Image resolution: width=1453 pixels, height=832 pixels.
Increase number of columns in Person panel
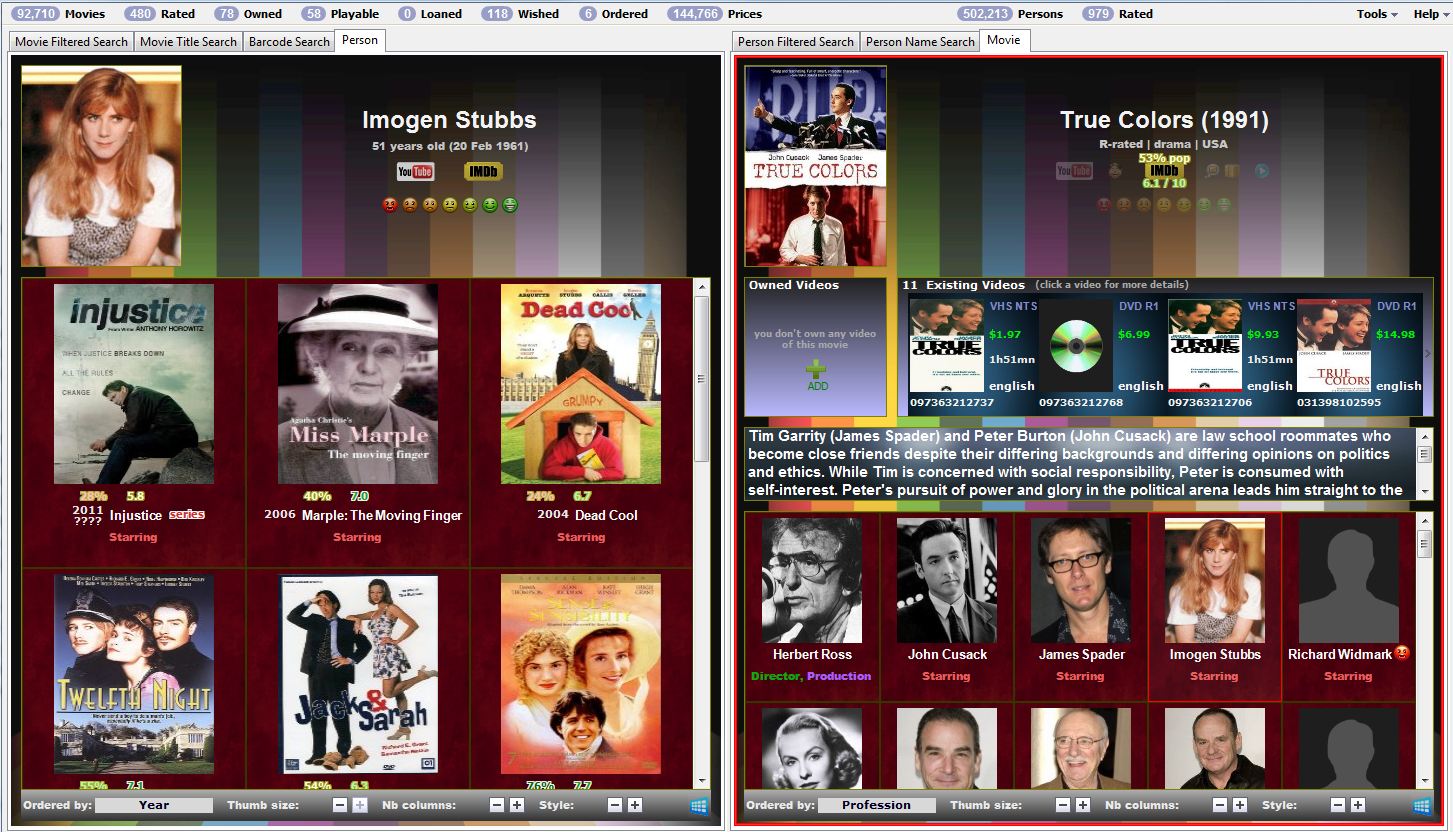coord(517,805)
